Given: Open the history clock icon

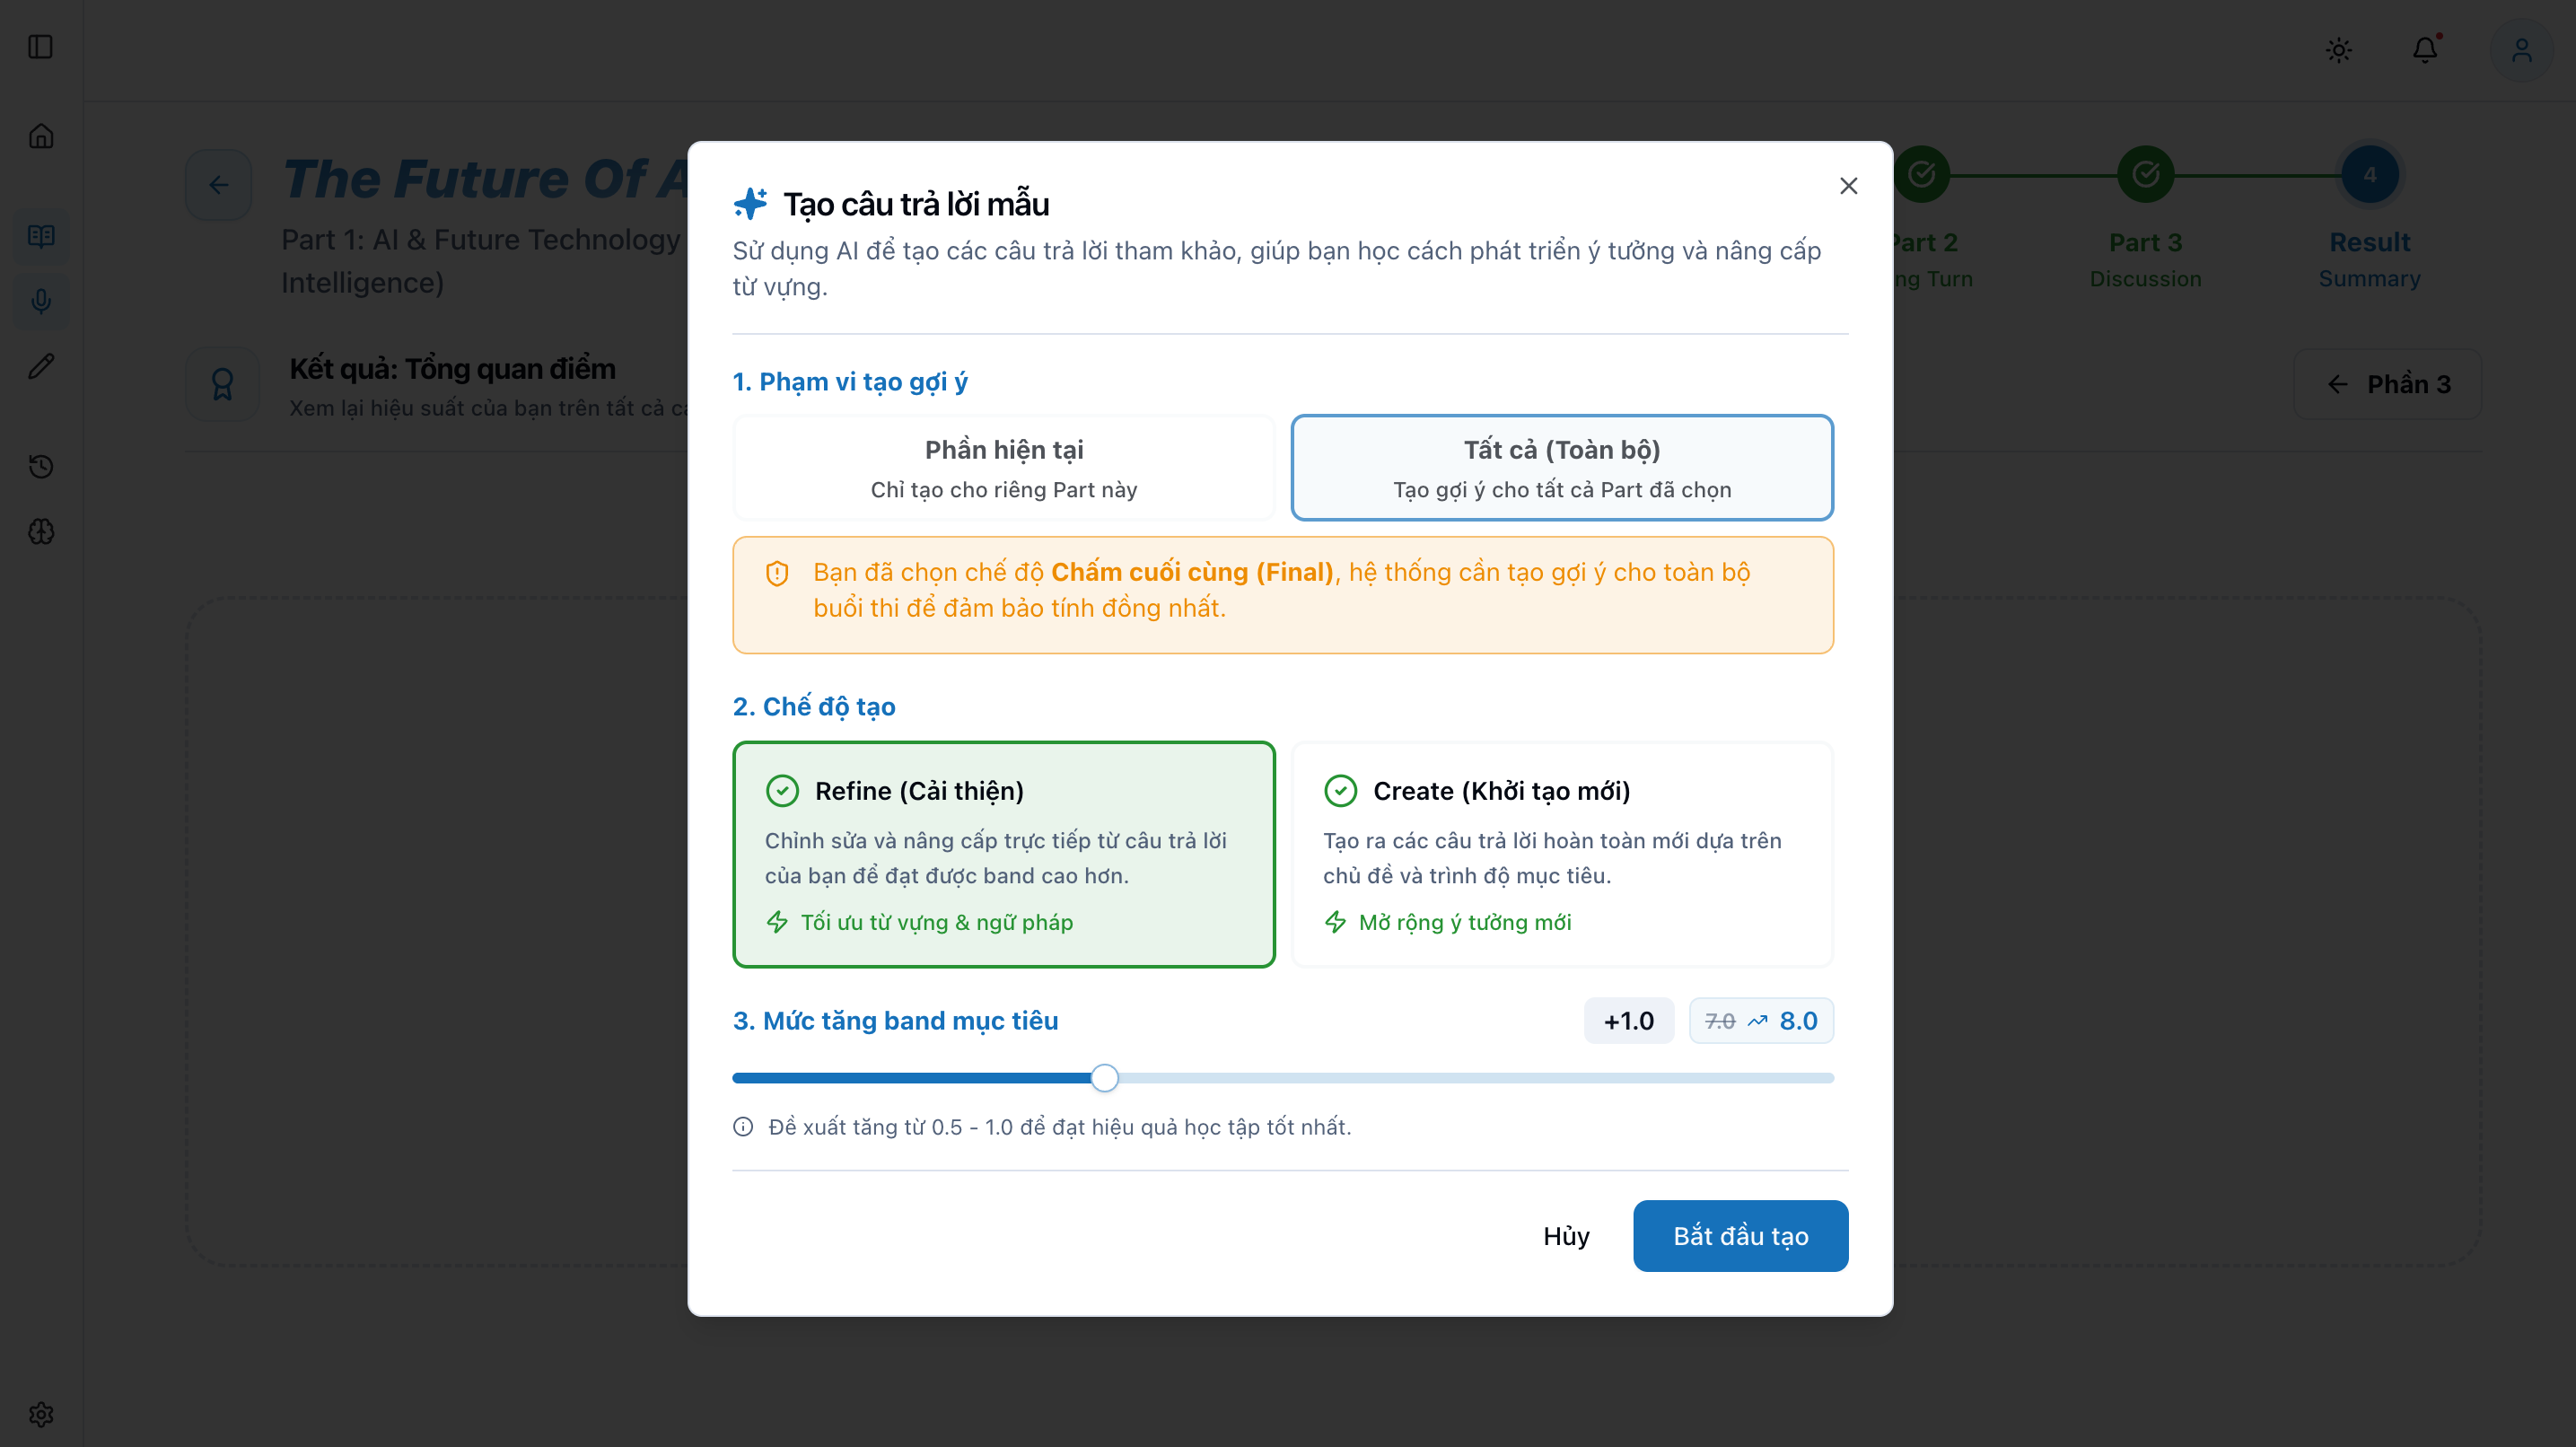Looking at the screenshot, I should (41, 466).
